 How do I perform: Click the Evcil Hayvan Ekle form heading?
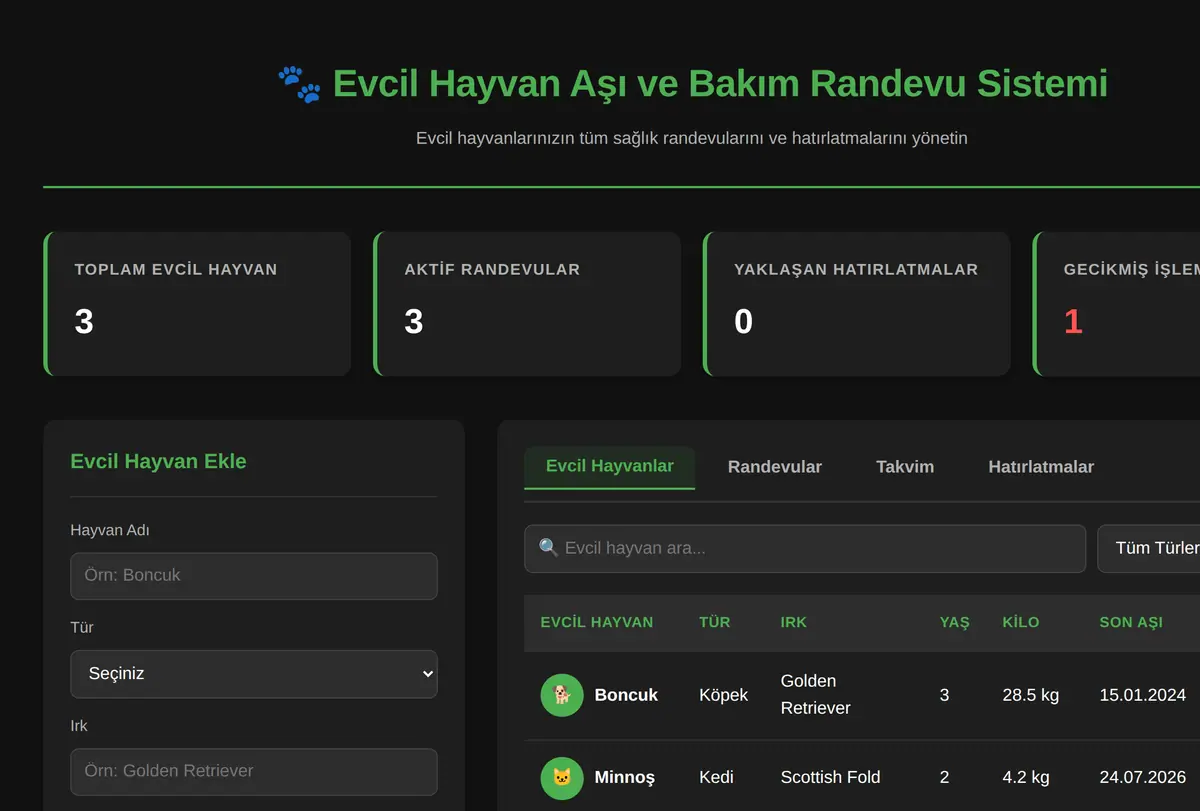point(158,461)
